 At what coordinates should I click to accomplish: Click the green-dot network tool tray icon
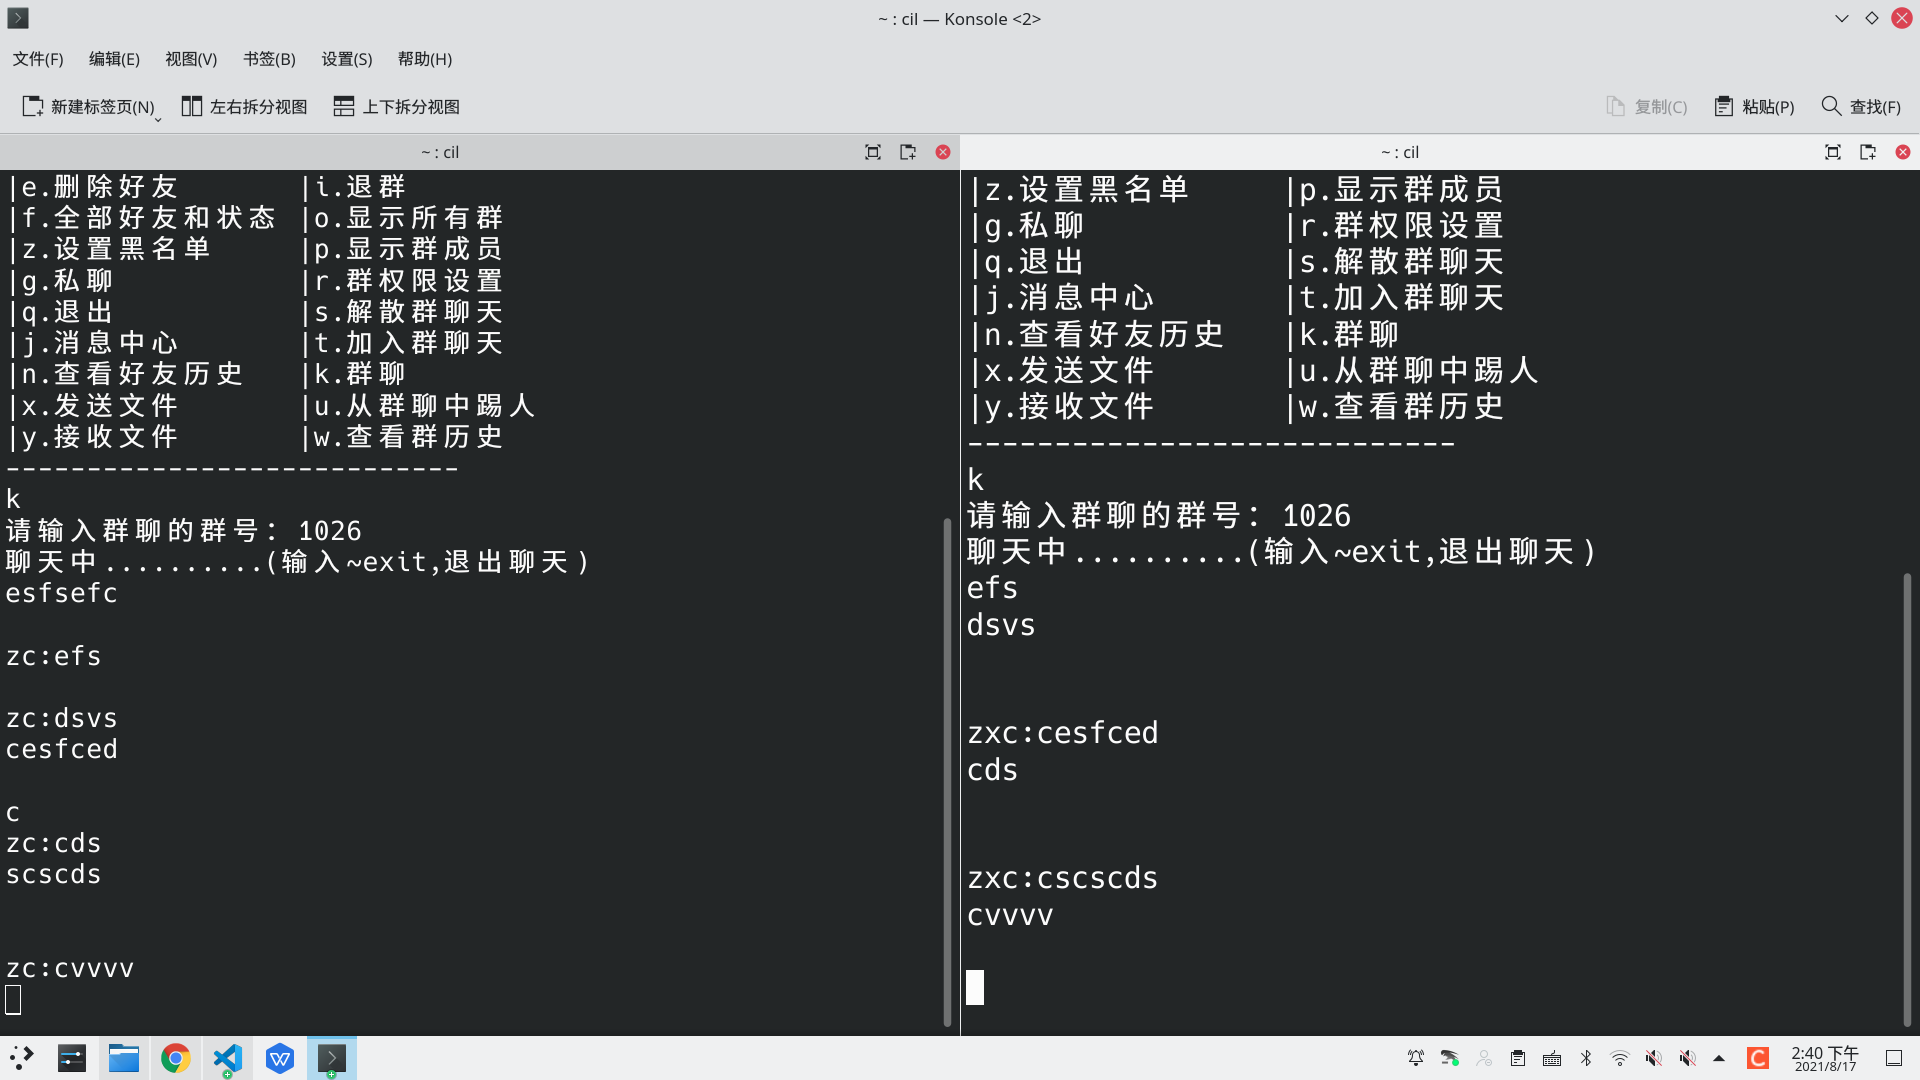[x=1450, y=1058]
